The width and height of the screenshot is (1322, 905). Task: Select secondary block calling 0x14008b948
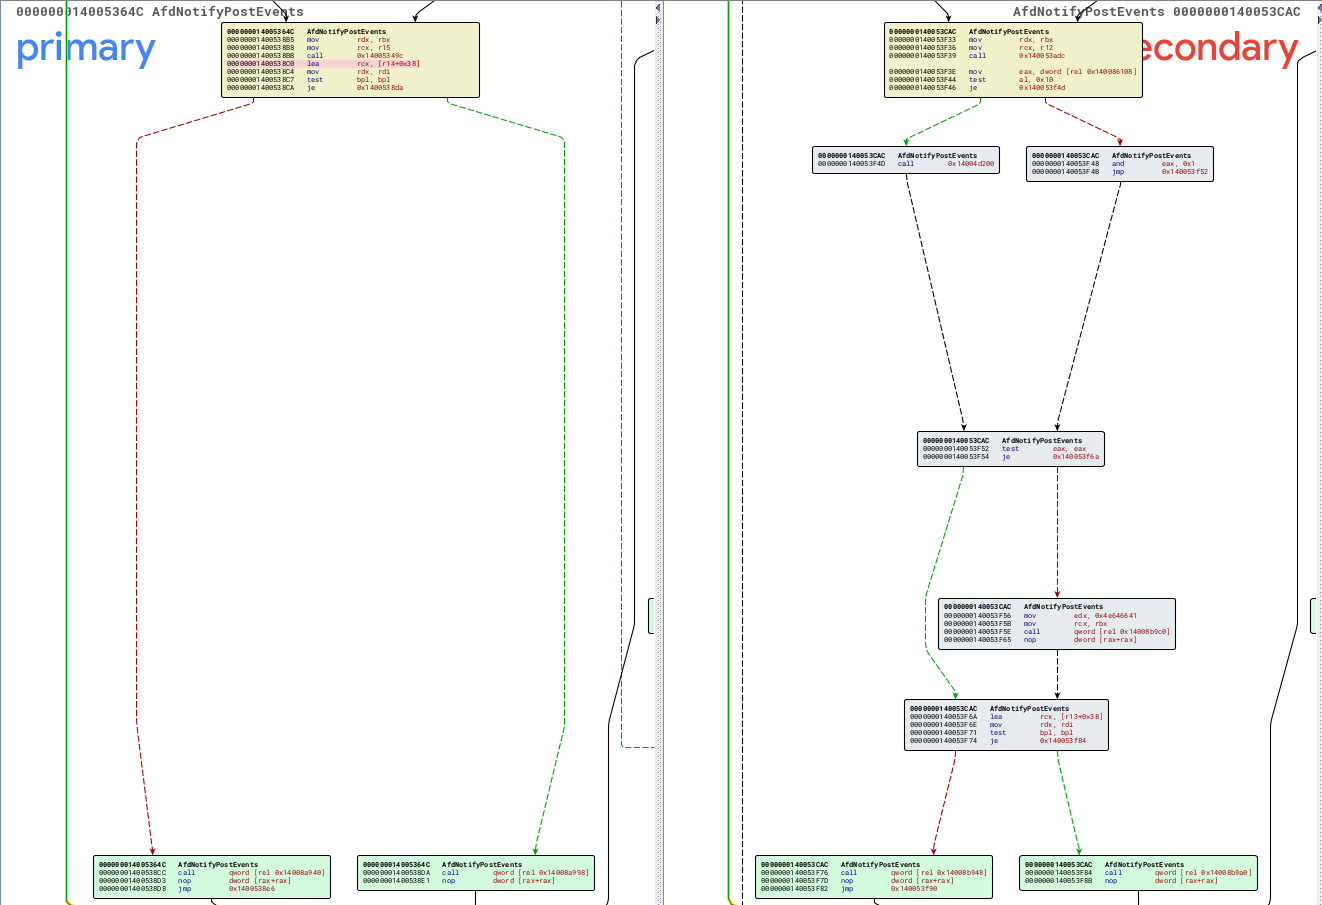pos(873,876)
